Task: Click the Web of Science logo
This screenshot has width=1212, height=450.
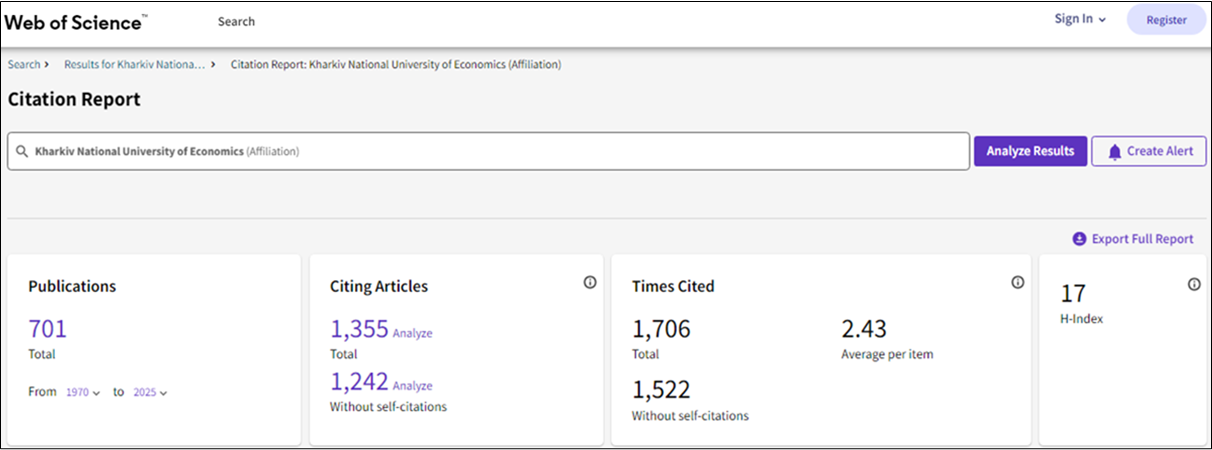Action: pos(76,21)
